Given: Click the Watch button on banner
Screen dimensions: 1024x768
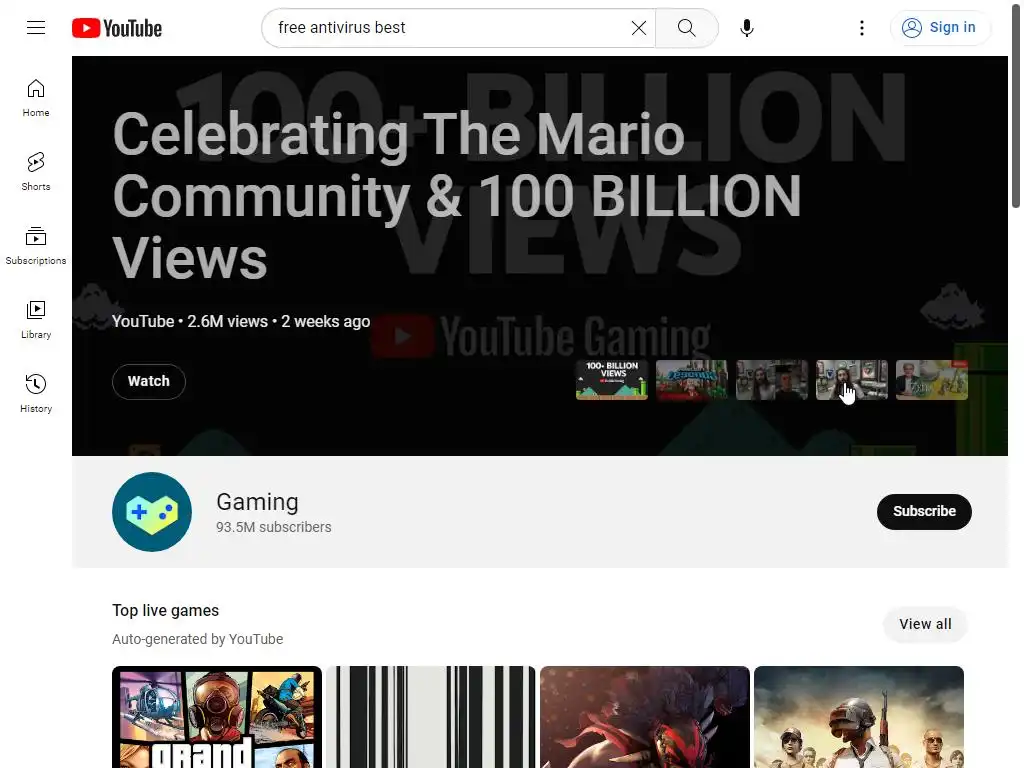Looking at the screenshot, I should pos(149,381).
